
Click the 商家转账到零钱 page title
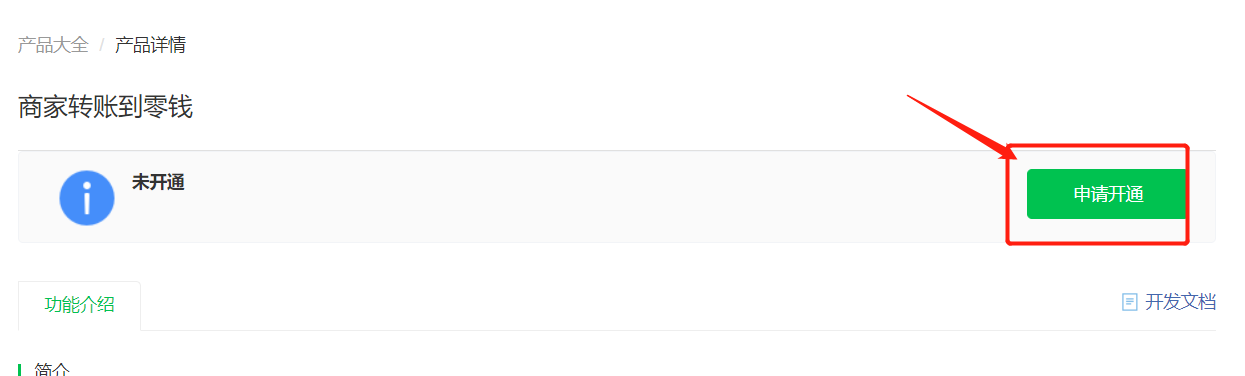pos(105,108)
